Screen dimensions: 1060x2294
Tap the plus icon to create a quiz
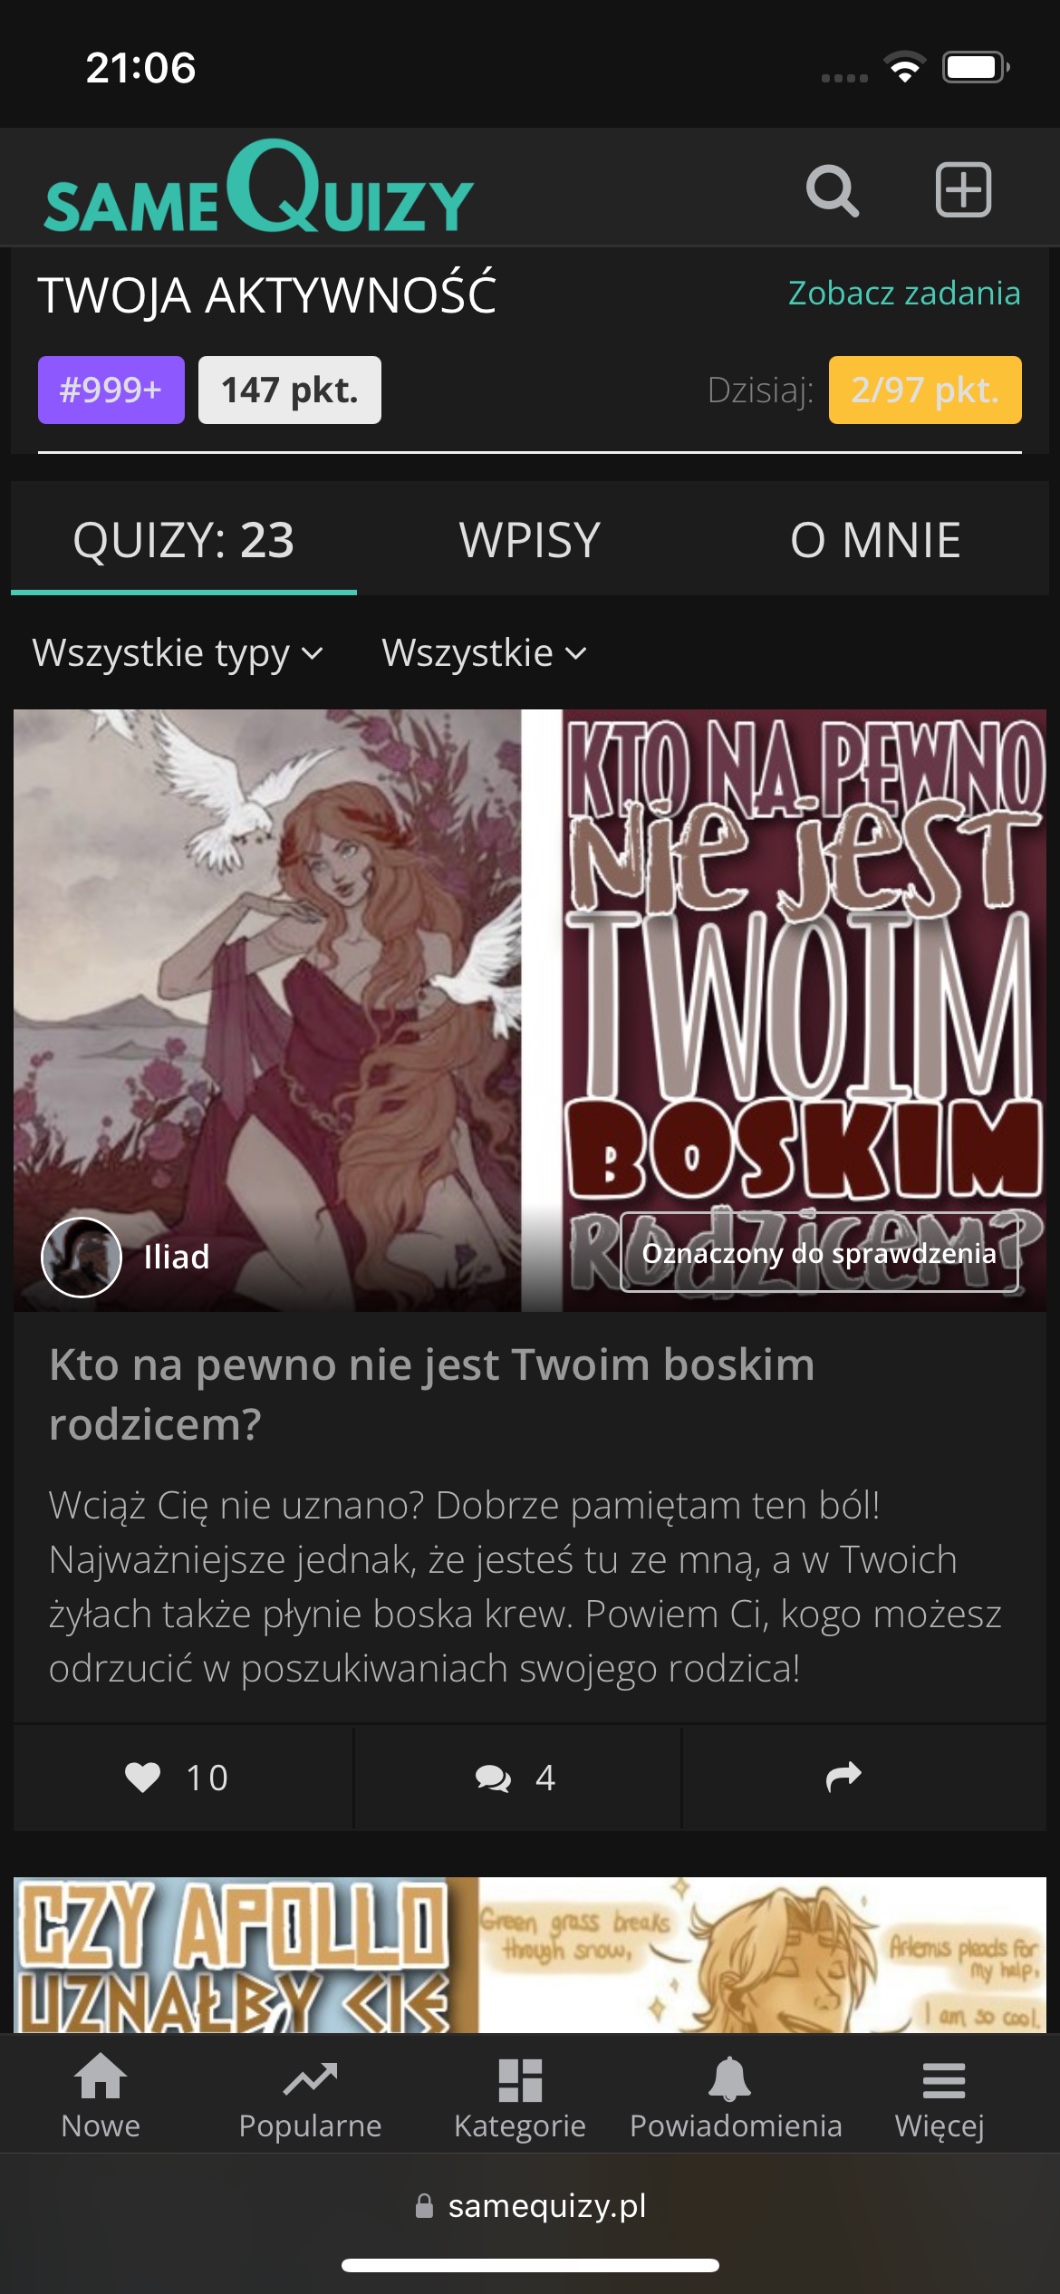[963, 190]
